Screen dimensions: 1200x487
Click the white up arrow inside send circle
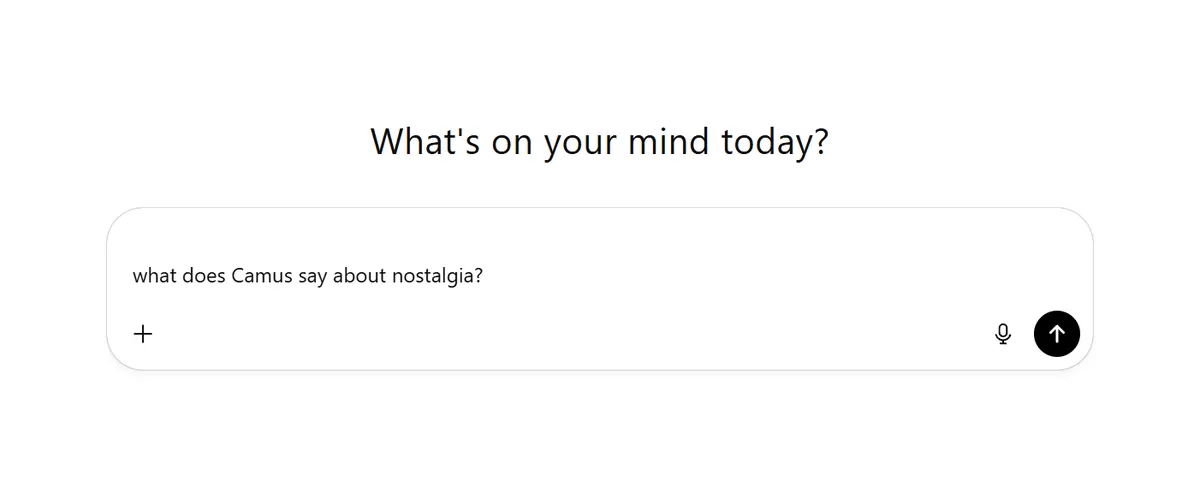1057,334
